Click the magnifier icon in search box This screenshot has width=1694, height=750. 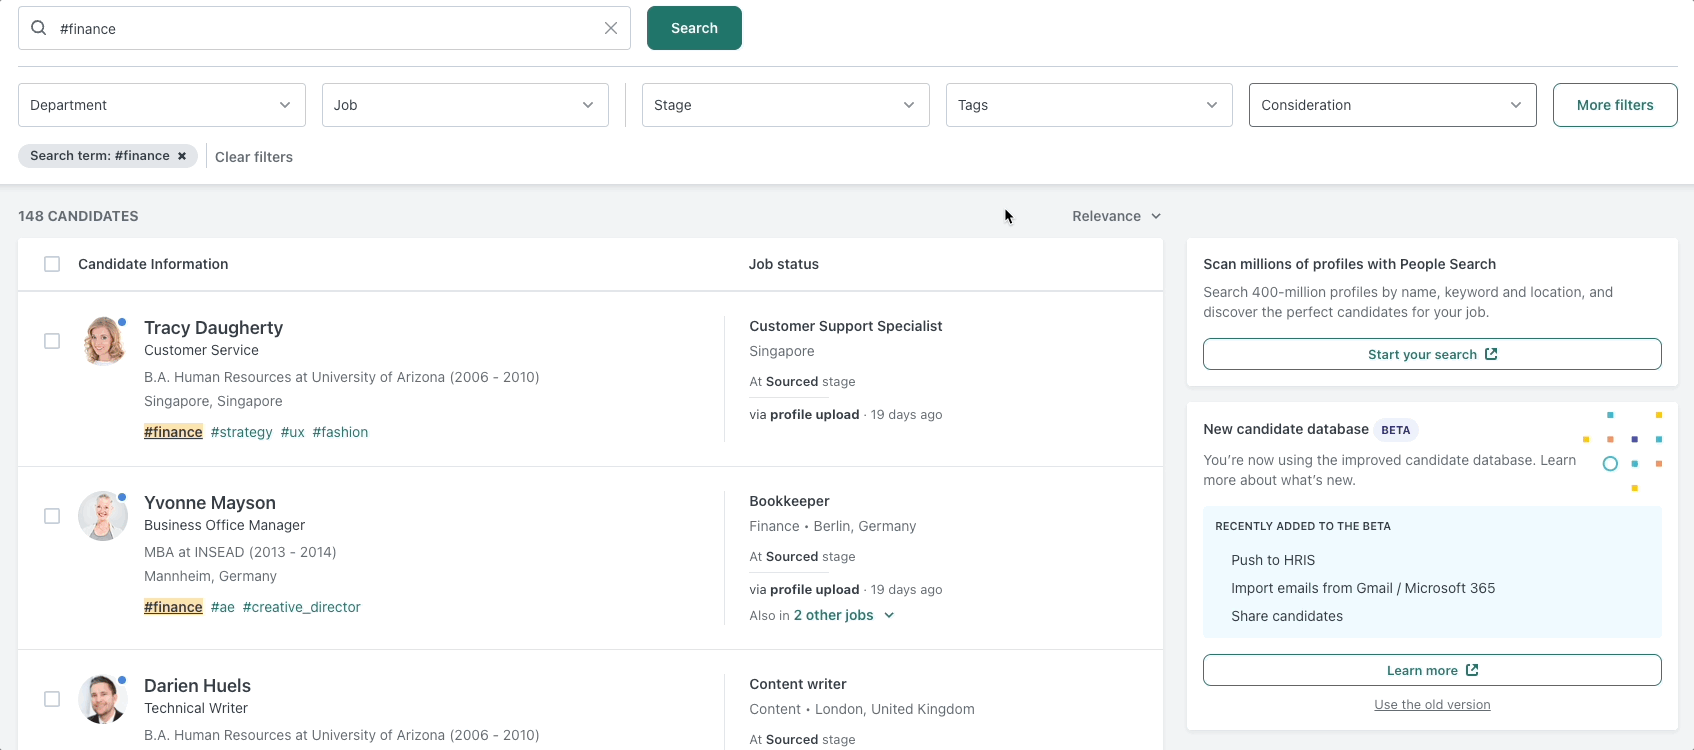[x=39, y=28]
